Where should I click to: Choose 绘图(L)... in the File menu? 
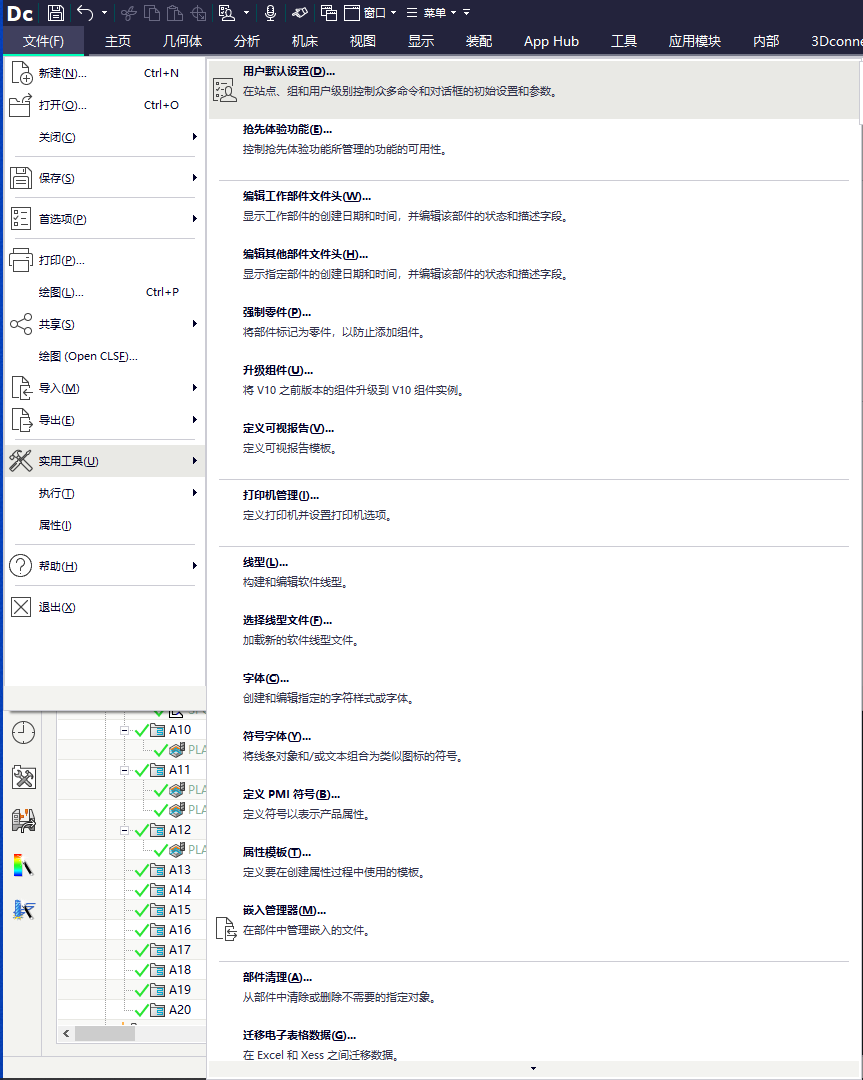point(104,292)
